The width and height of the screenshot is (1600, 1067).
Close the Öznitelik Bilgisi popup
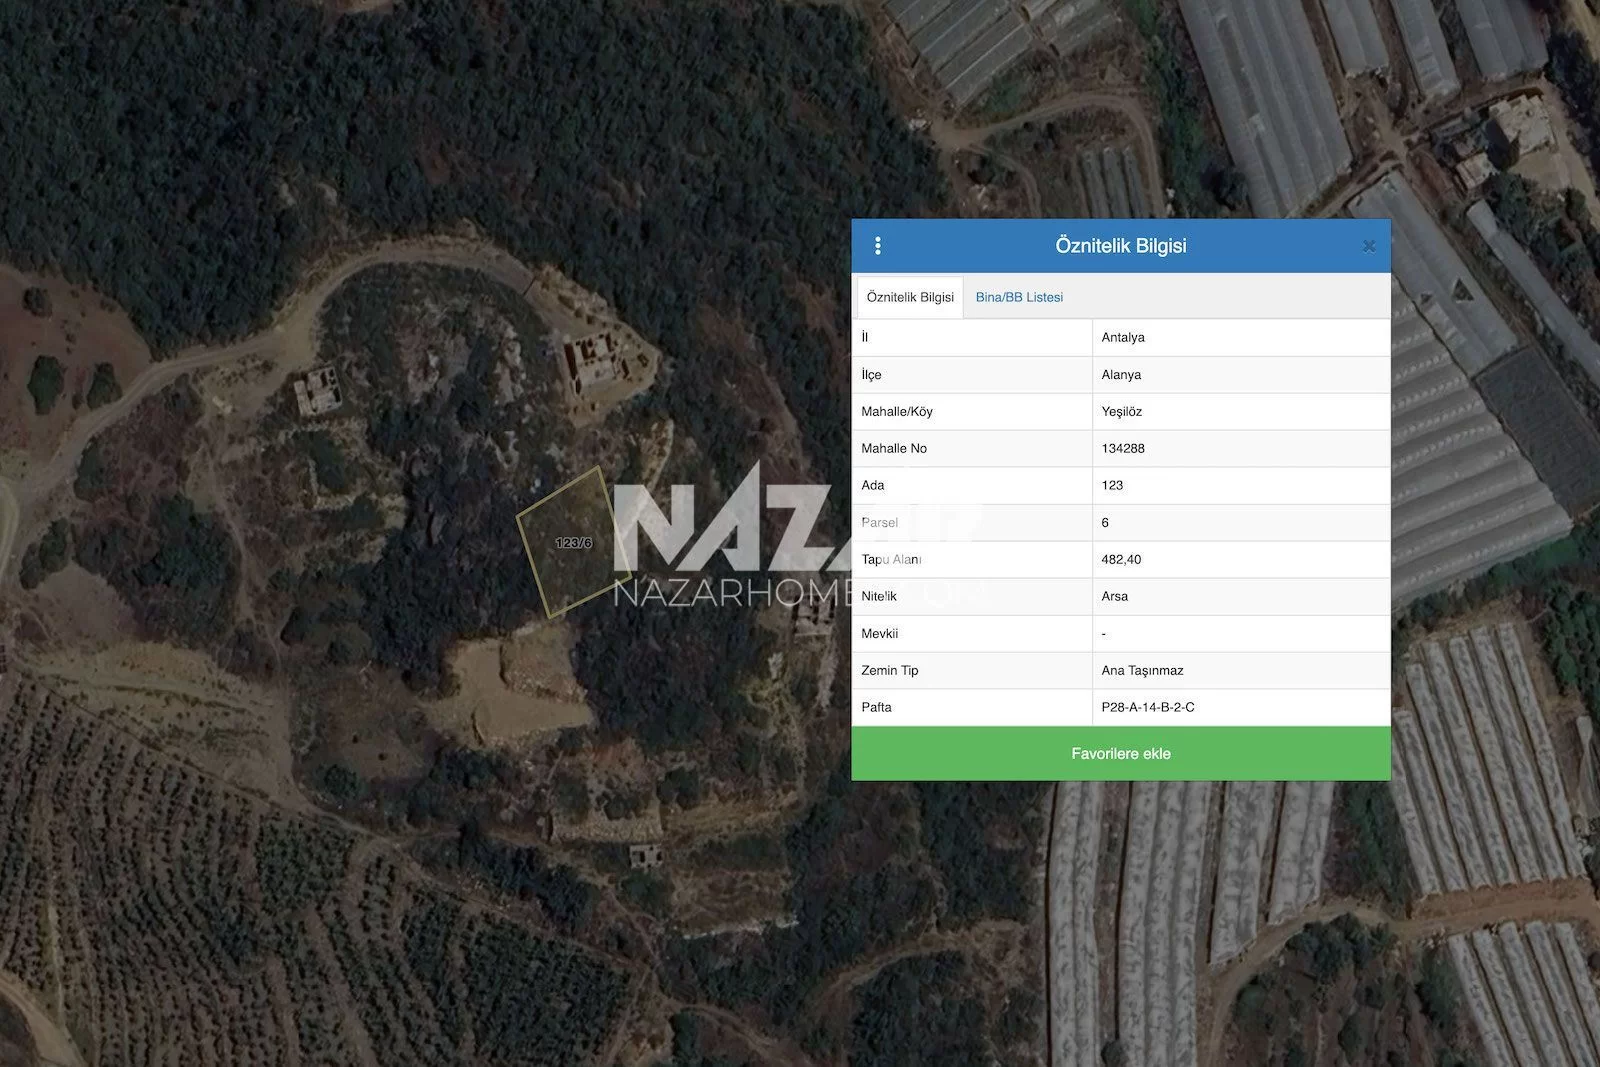coord(1369,246)
